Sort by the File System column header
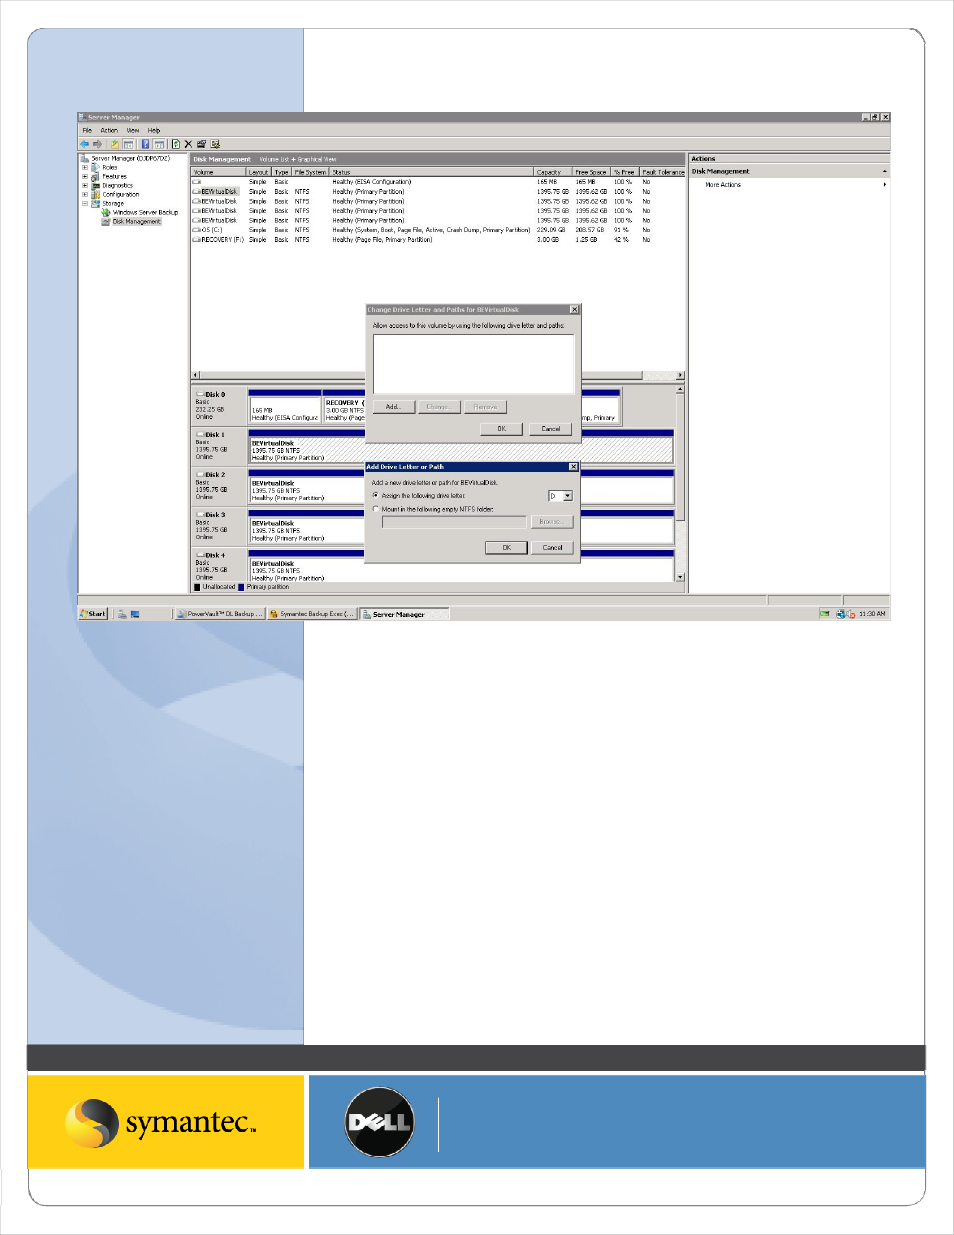Viewport: 954px width, 1235px height. [310, 172]
